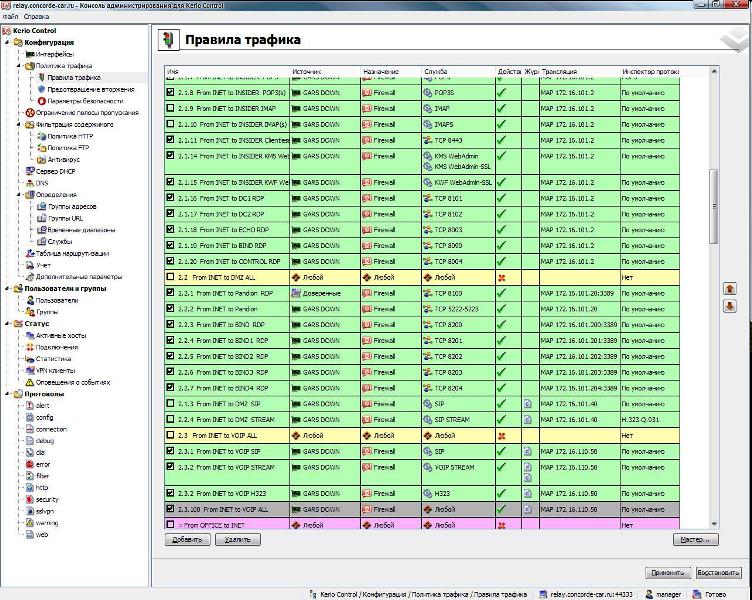Screen dimensions: 752x600
Task: Click the TCP 5222-5223 service cell
Action: coord(458,309)
